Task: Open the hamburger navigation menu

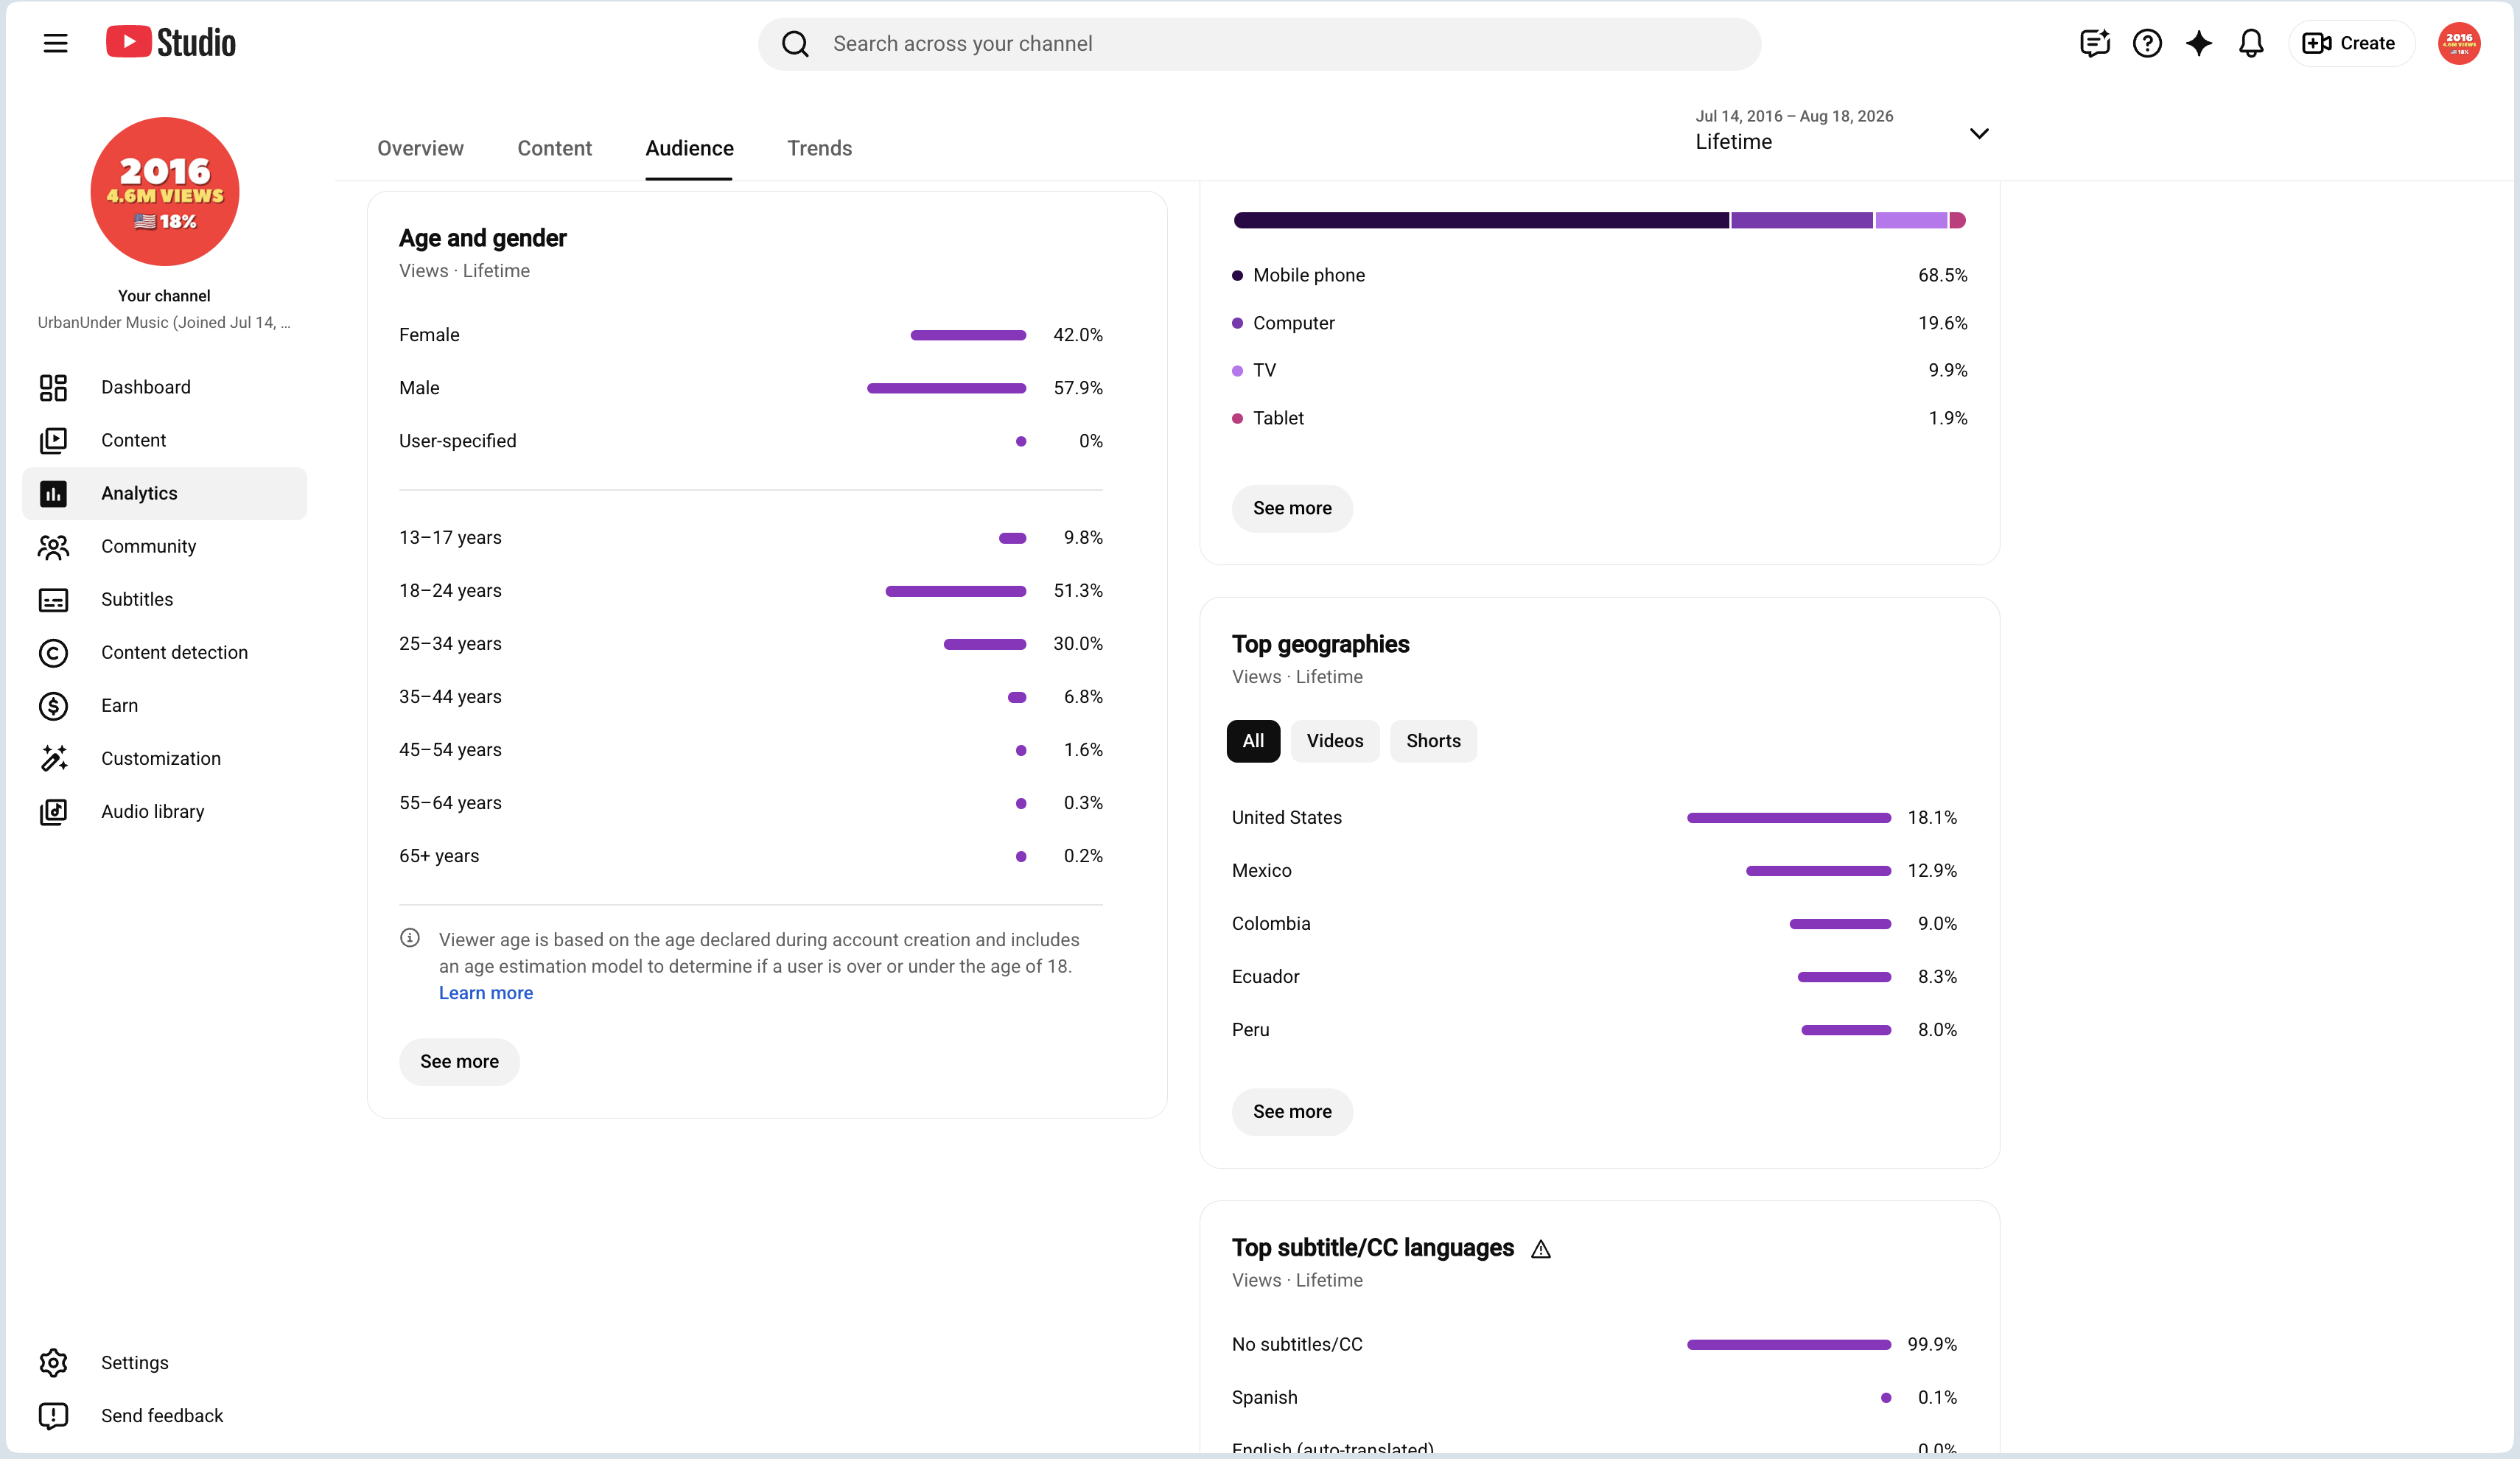Action: click(x=55, y=43)
